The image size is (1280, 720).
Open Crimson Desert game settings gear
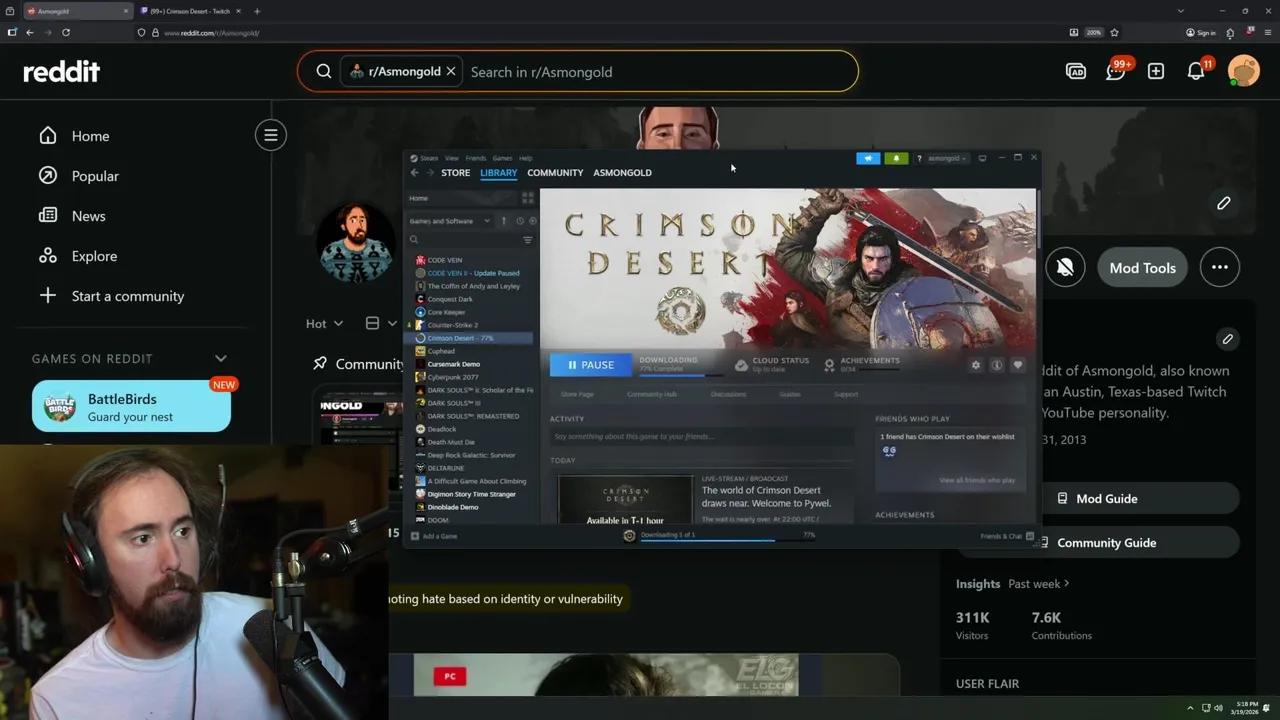point(976,365)
